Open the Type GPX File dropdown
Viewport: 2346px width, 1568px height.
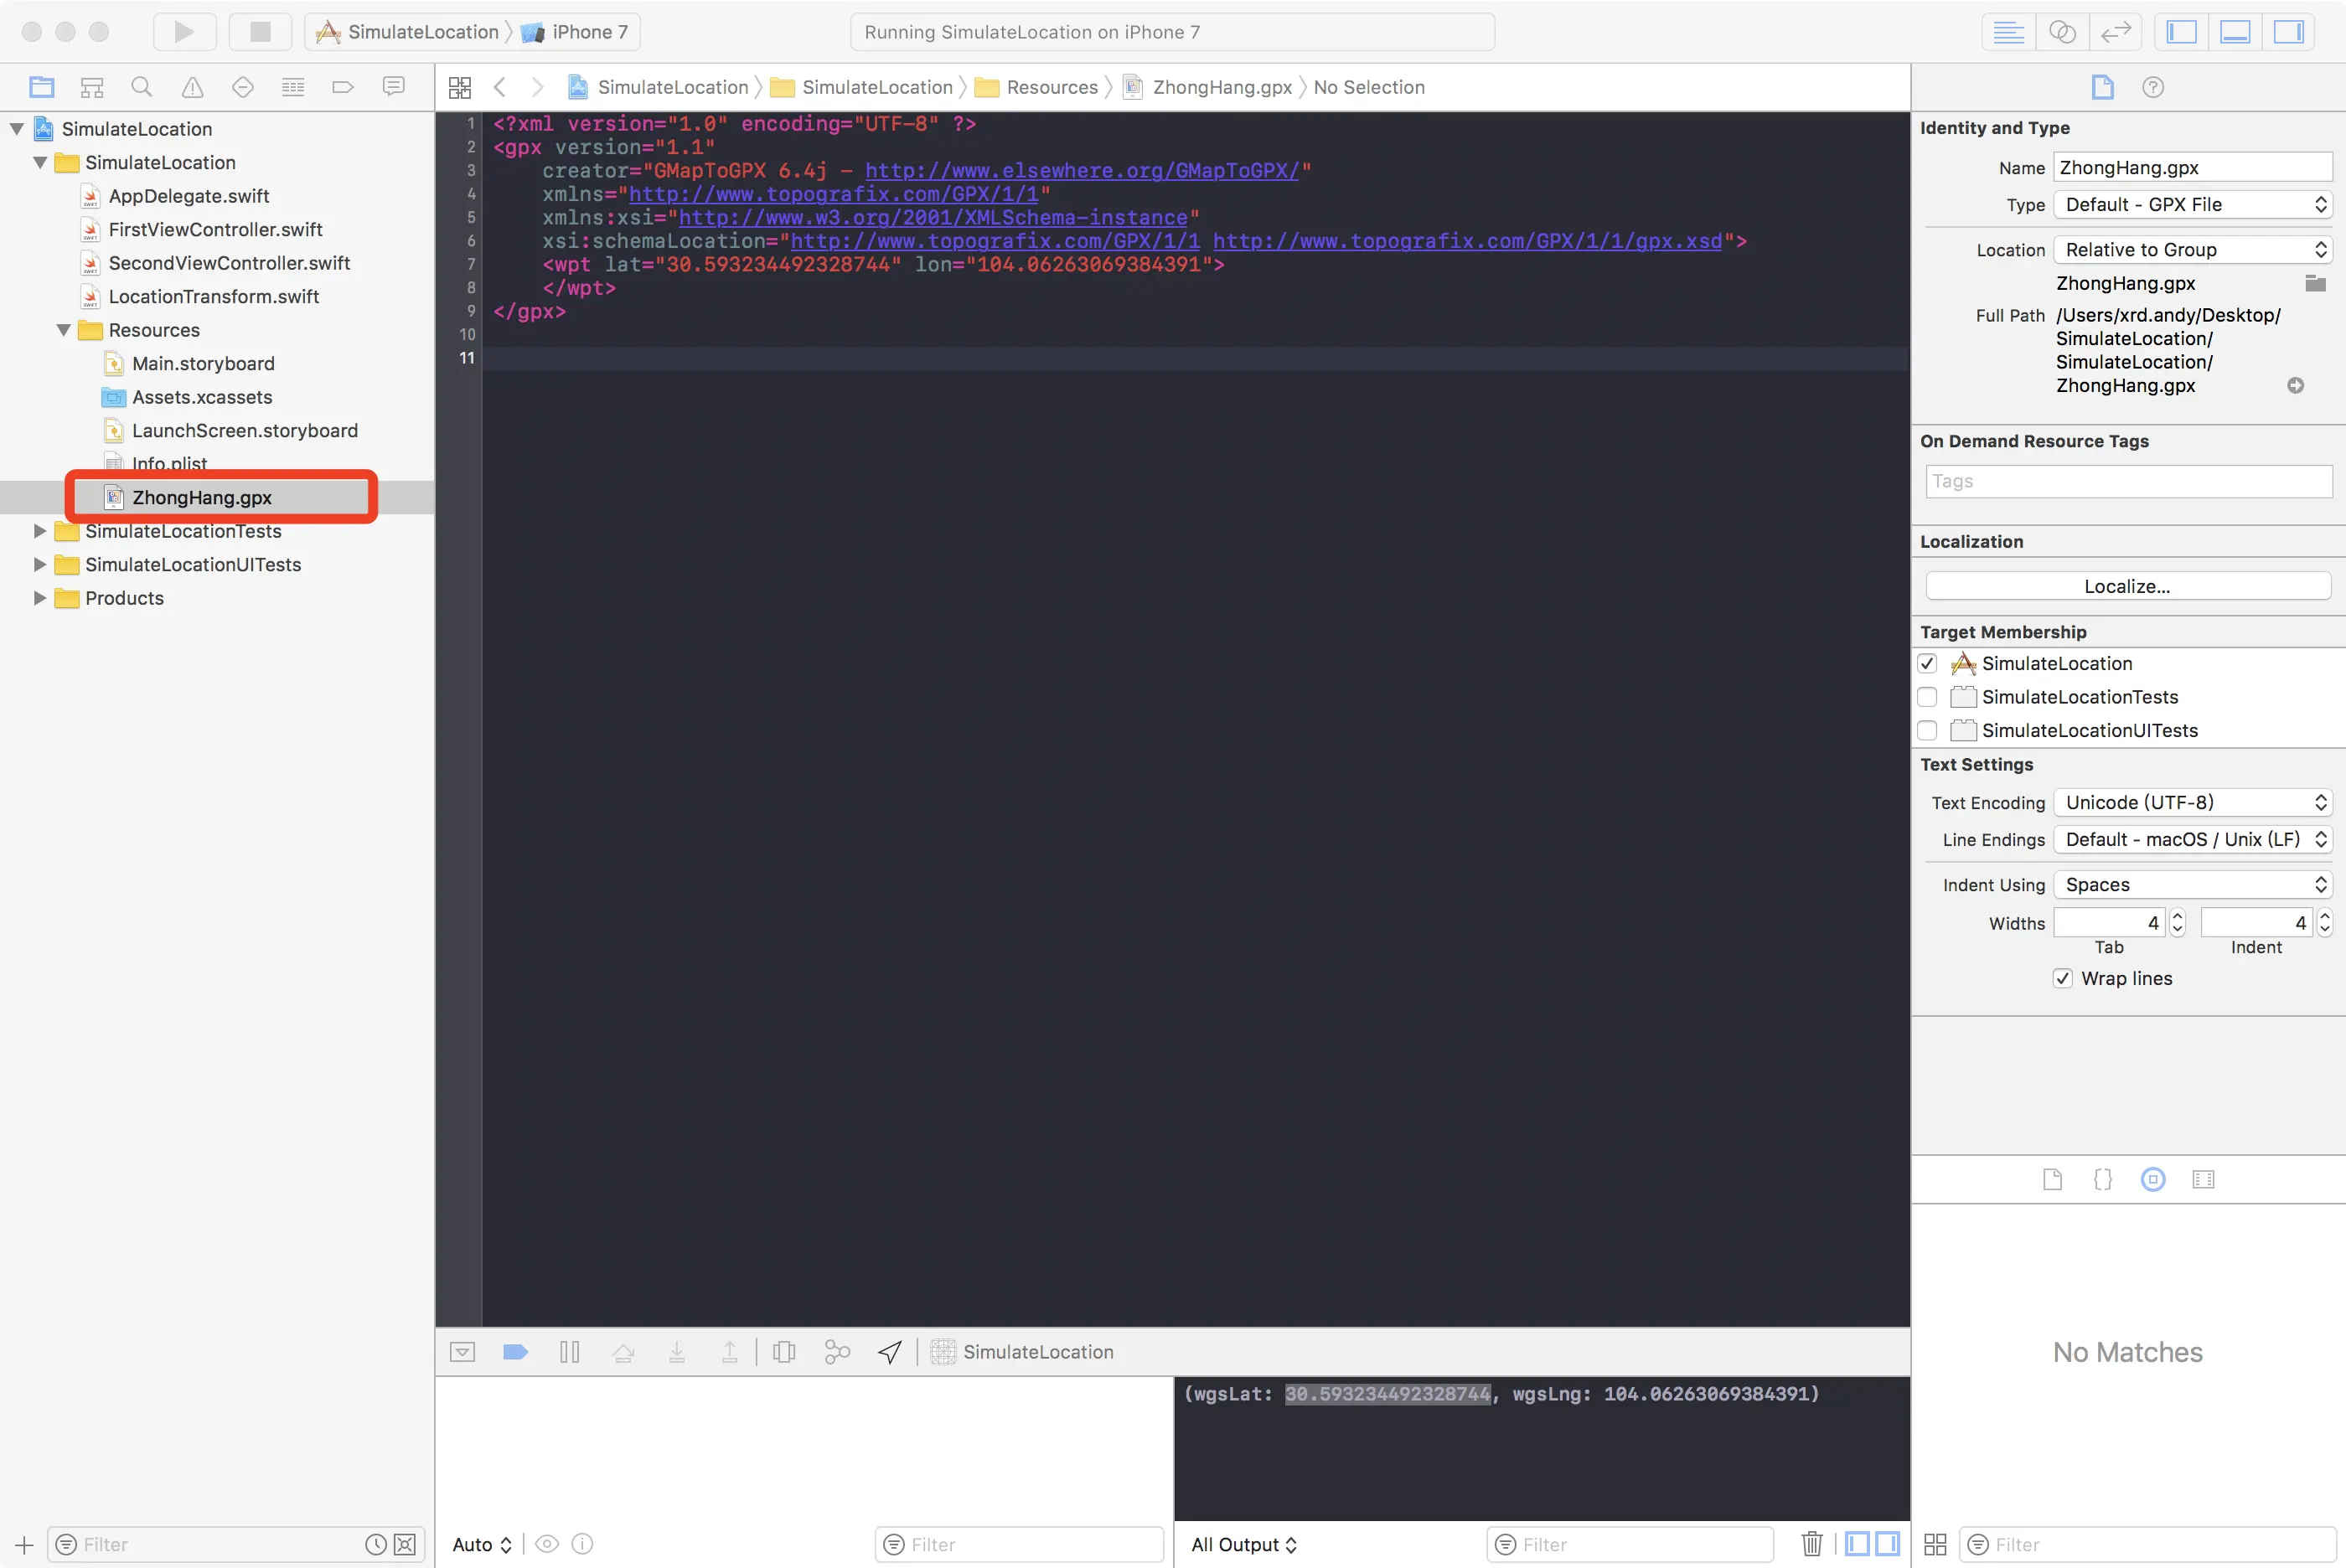click(2192, 204)
